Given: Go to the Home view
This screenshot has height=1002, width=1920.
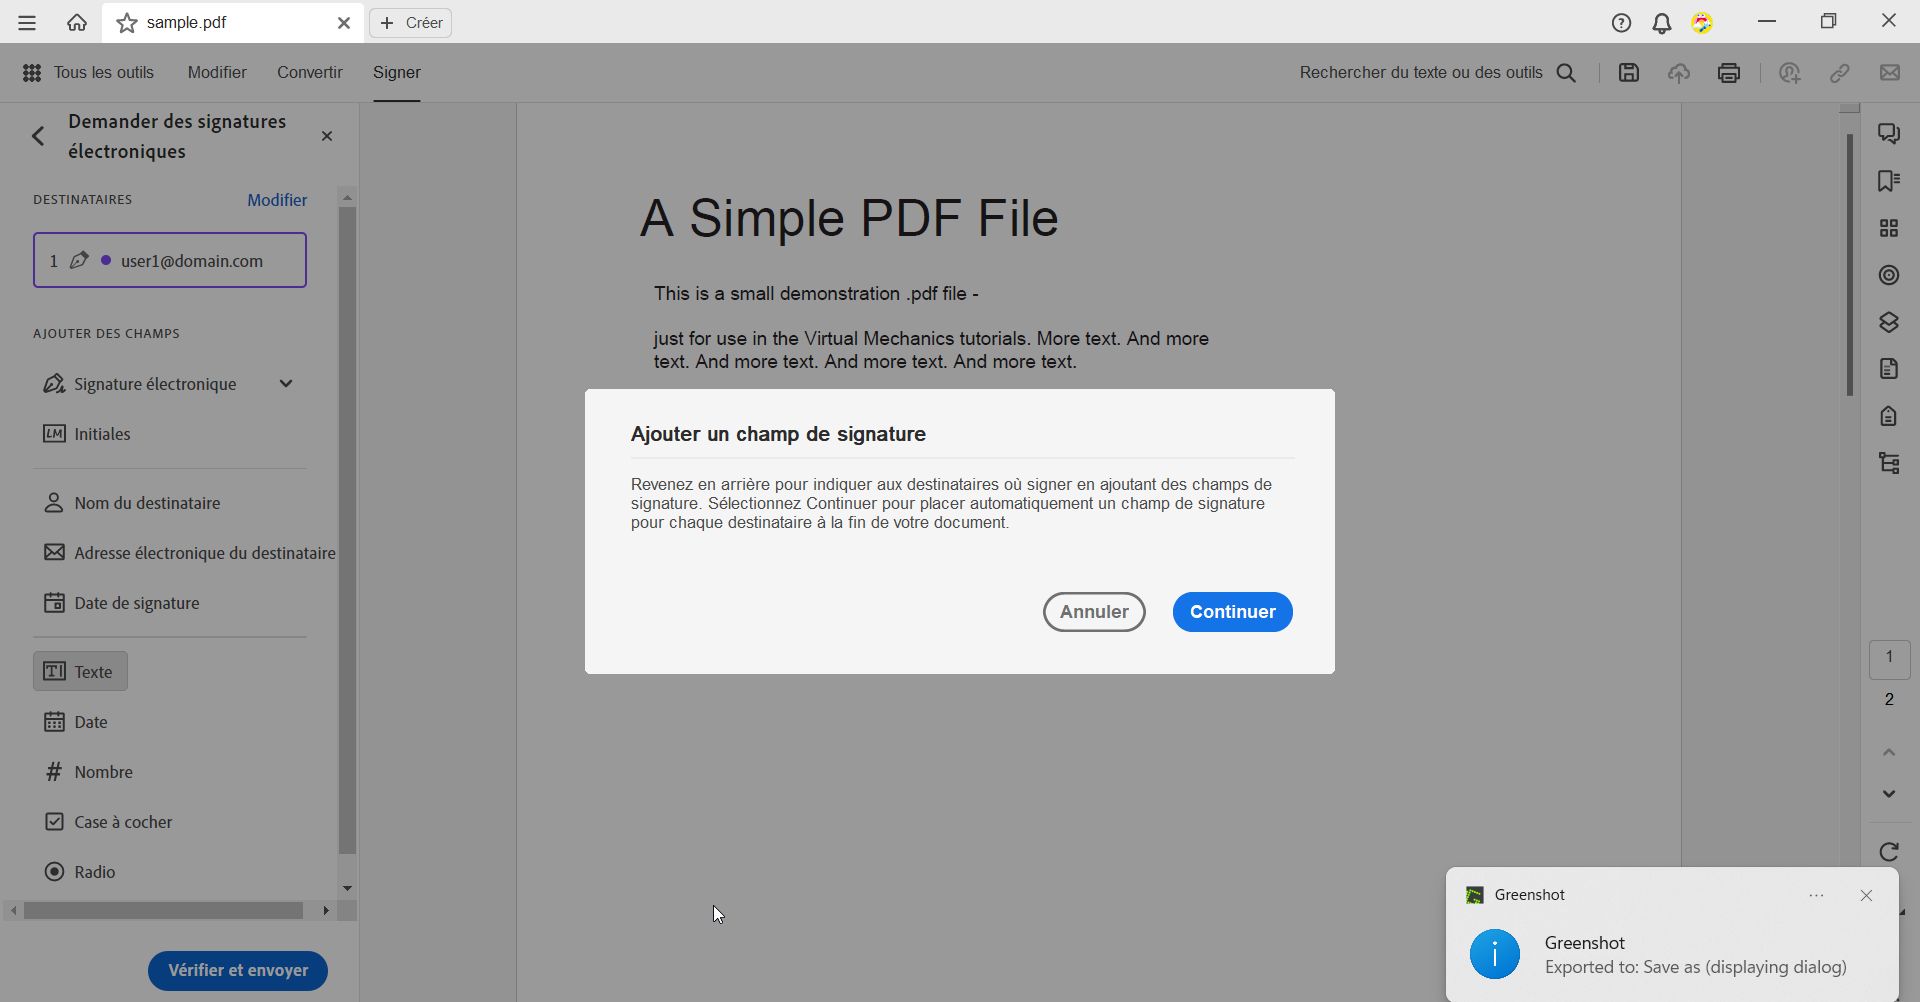Looking at the screenshot, I should click(77, 22).
